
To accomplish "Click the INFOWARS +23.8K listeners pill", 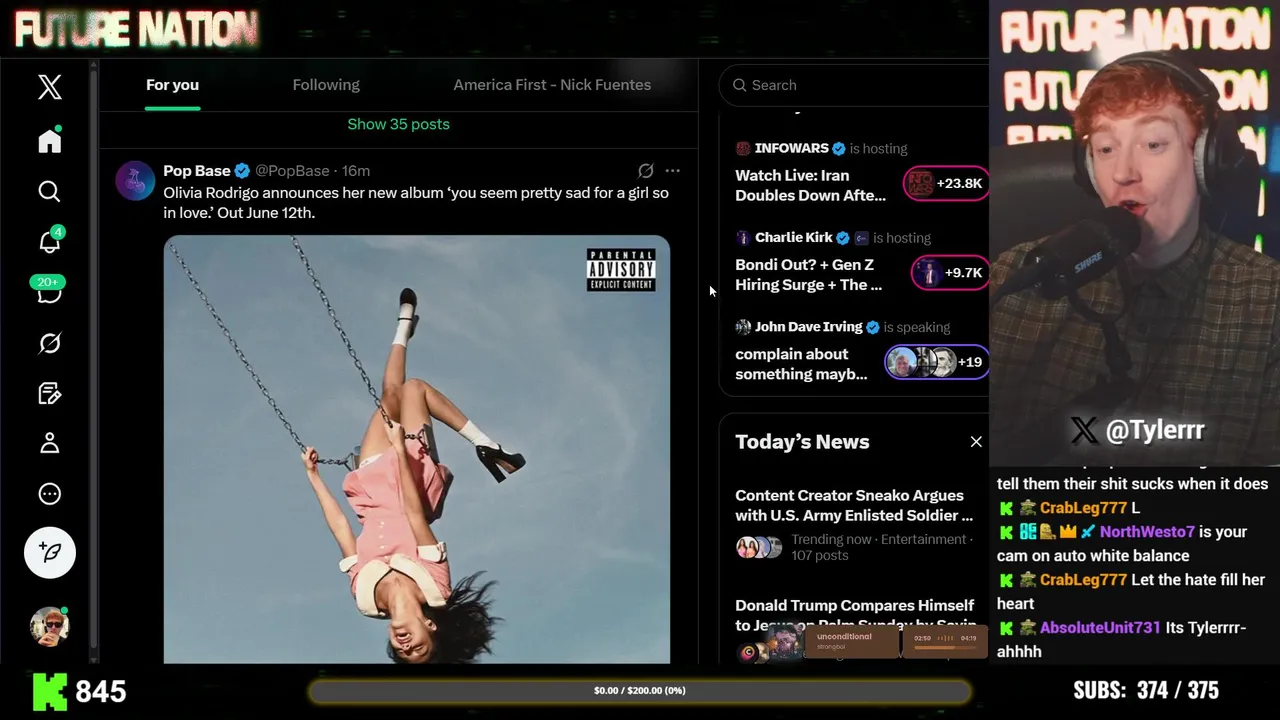I will coord(946,183).
